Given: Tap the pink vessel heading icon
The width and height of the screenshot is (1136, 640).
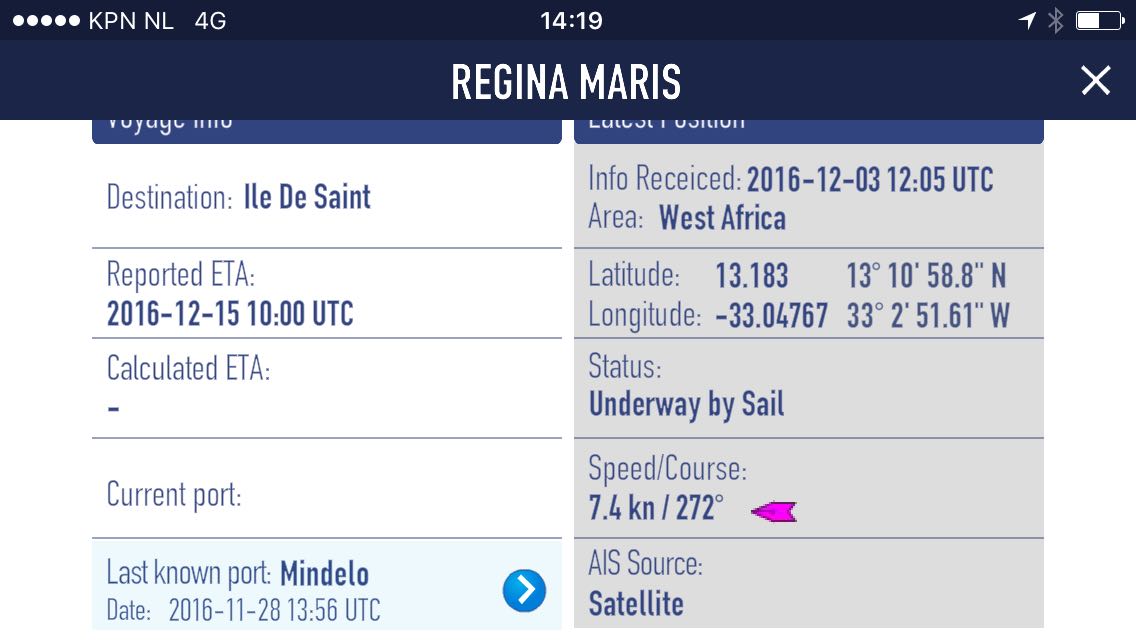Looking at the screenshot, I should click(774, 512).
